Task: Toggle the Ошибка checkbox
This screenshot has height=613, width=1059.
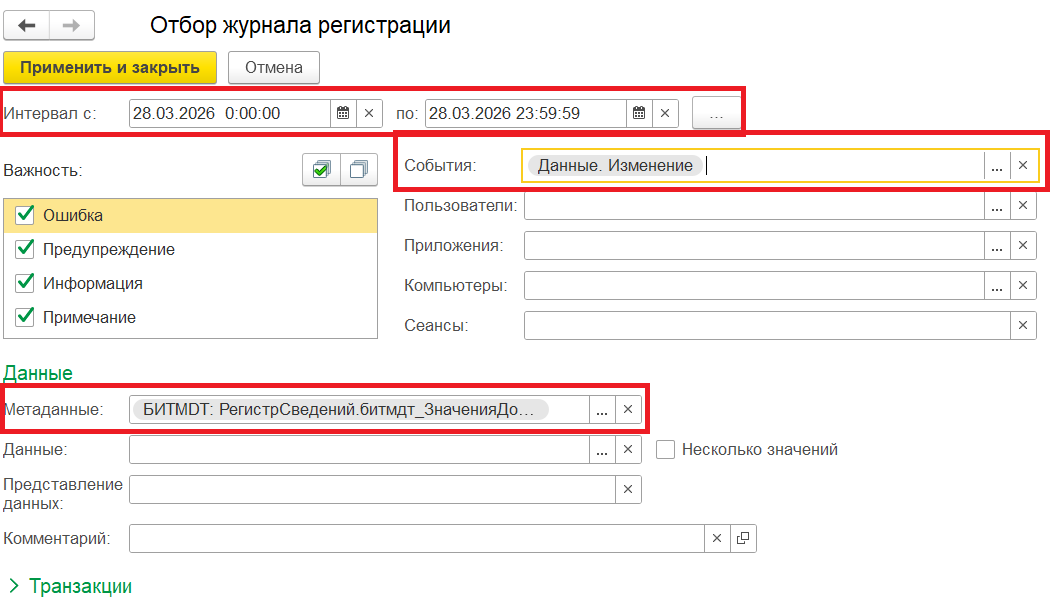Action: tap(25, 215)
